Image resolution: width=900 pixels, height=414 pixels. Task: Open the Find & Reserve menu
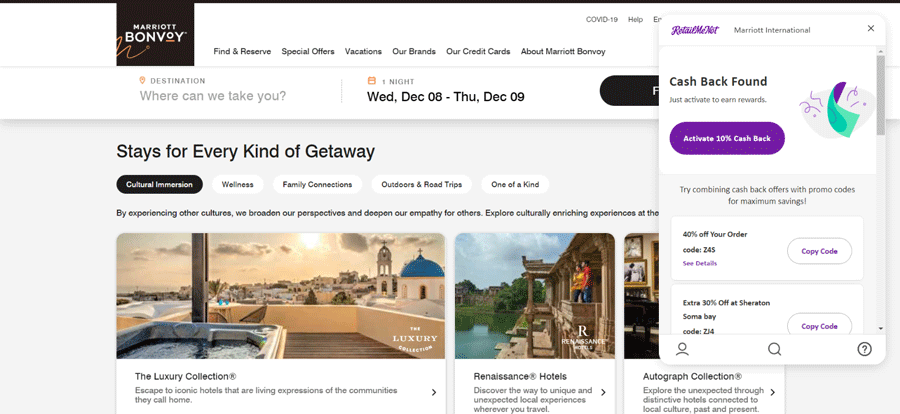click(x=242, y=51)
